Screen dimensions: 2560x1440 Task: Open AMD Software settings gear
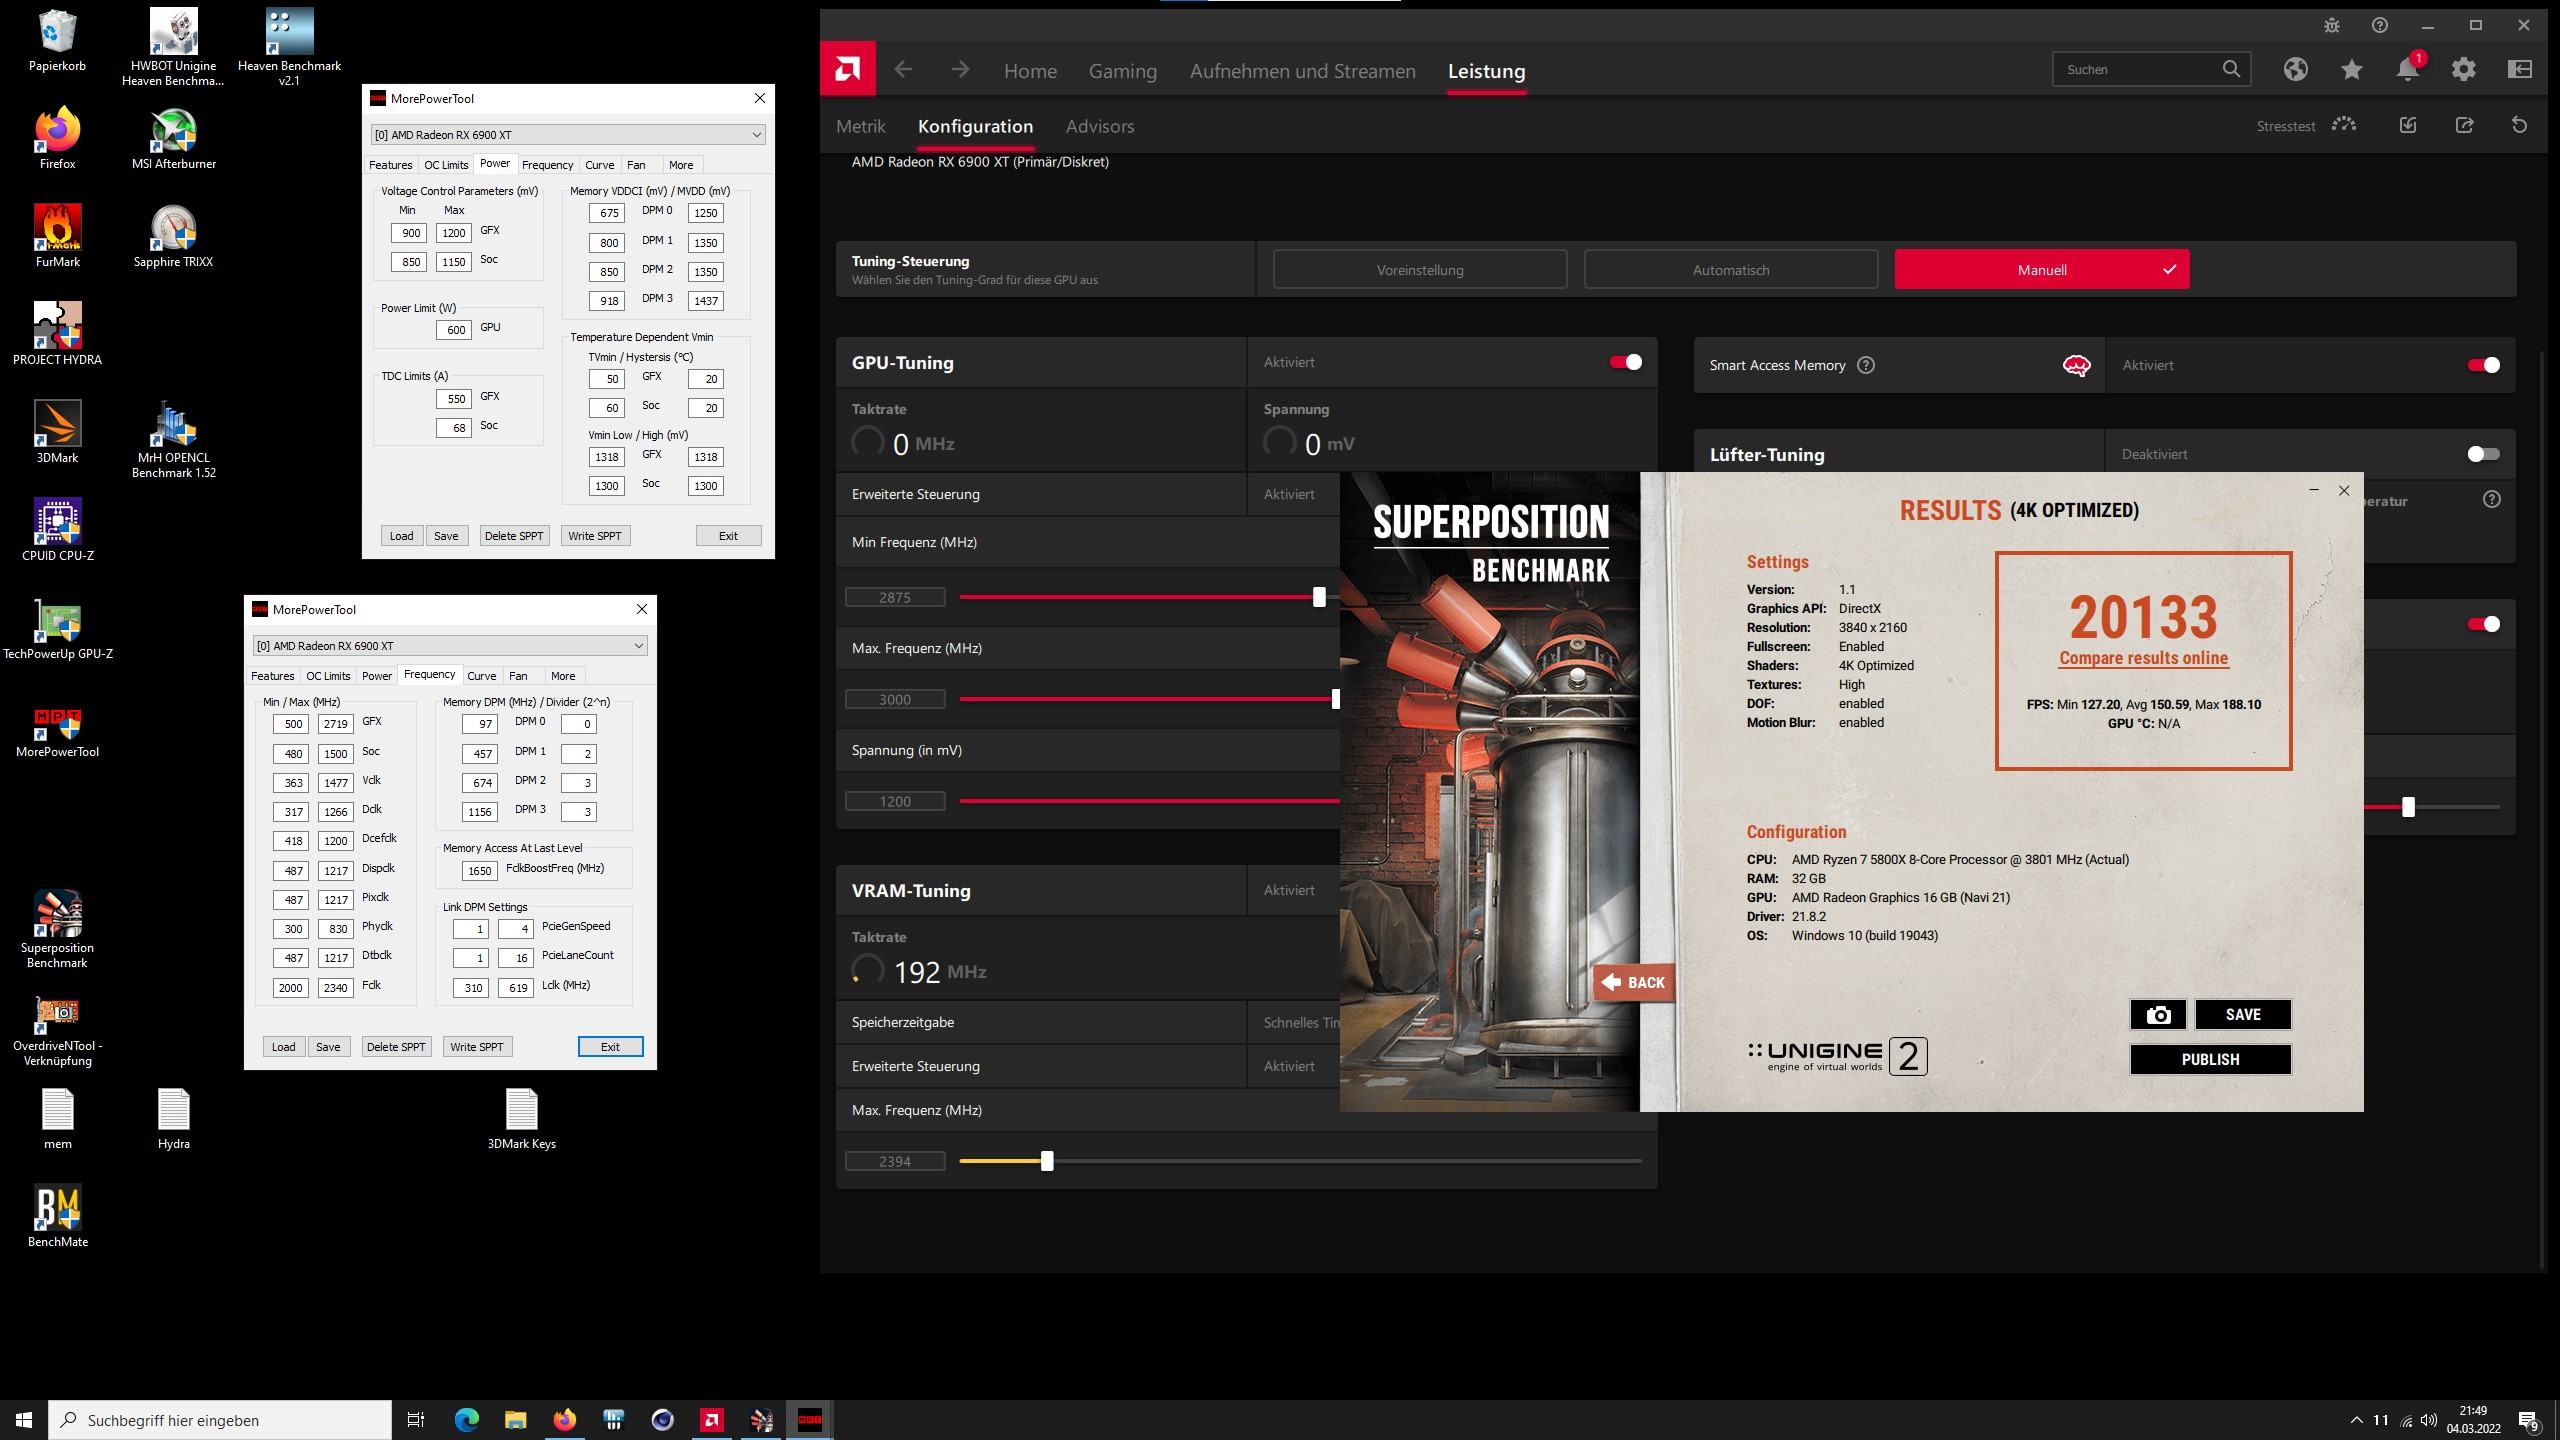[2464, 69]
